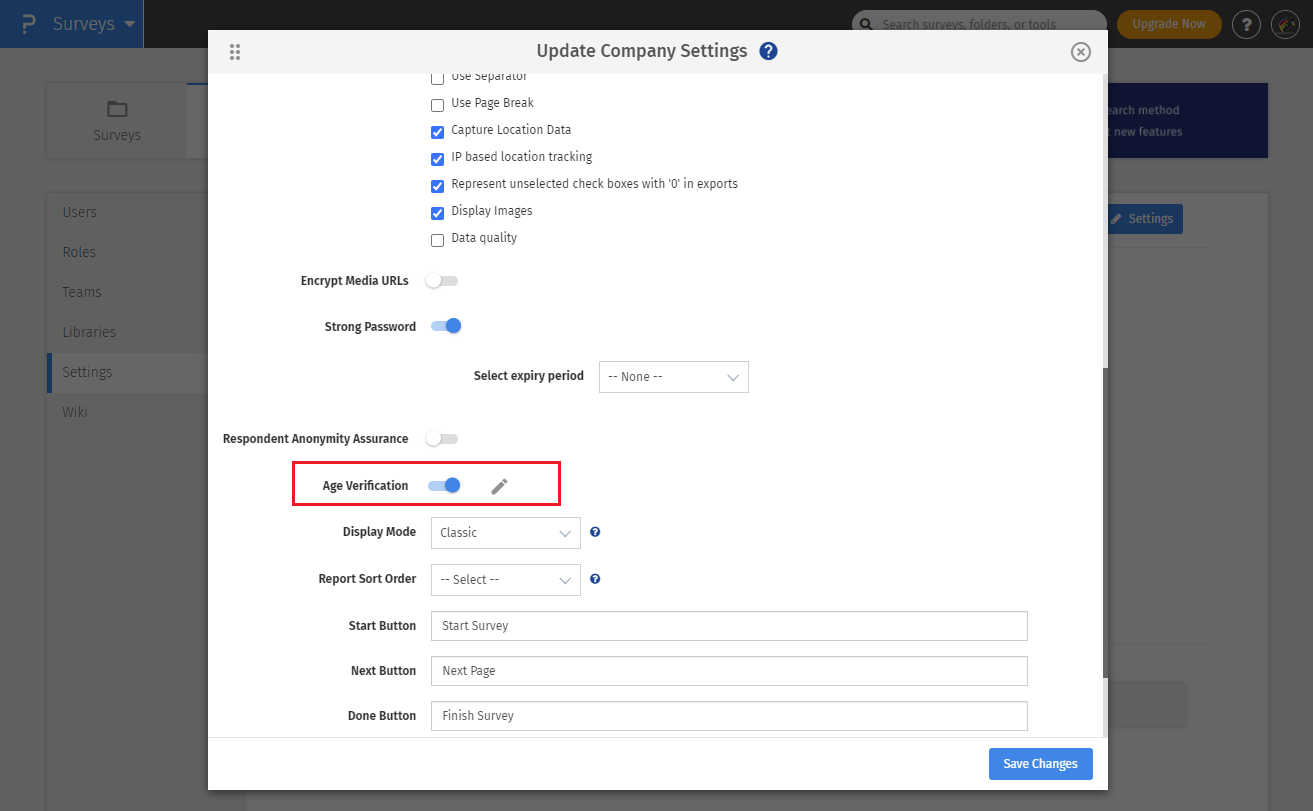Viewport: 1313px width, 811px height.
Task: Enable the Data quality checkbox
Action: pyautogui.click(x=437, y=240)
